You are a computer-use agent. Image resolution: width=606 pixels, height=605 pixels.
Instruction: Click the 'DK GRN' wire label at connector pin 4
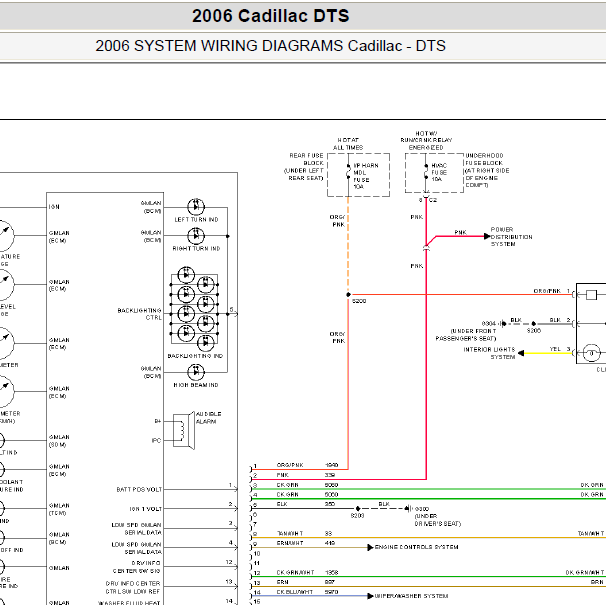(287, 494)
